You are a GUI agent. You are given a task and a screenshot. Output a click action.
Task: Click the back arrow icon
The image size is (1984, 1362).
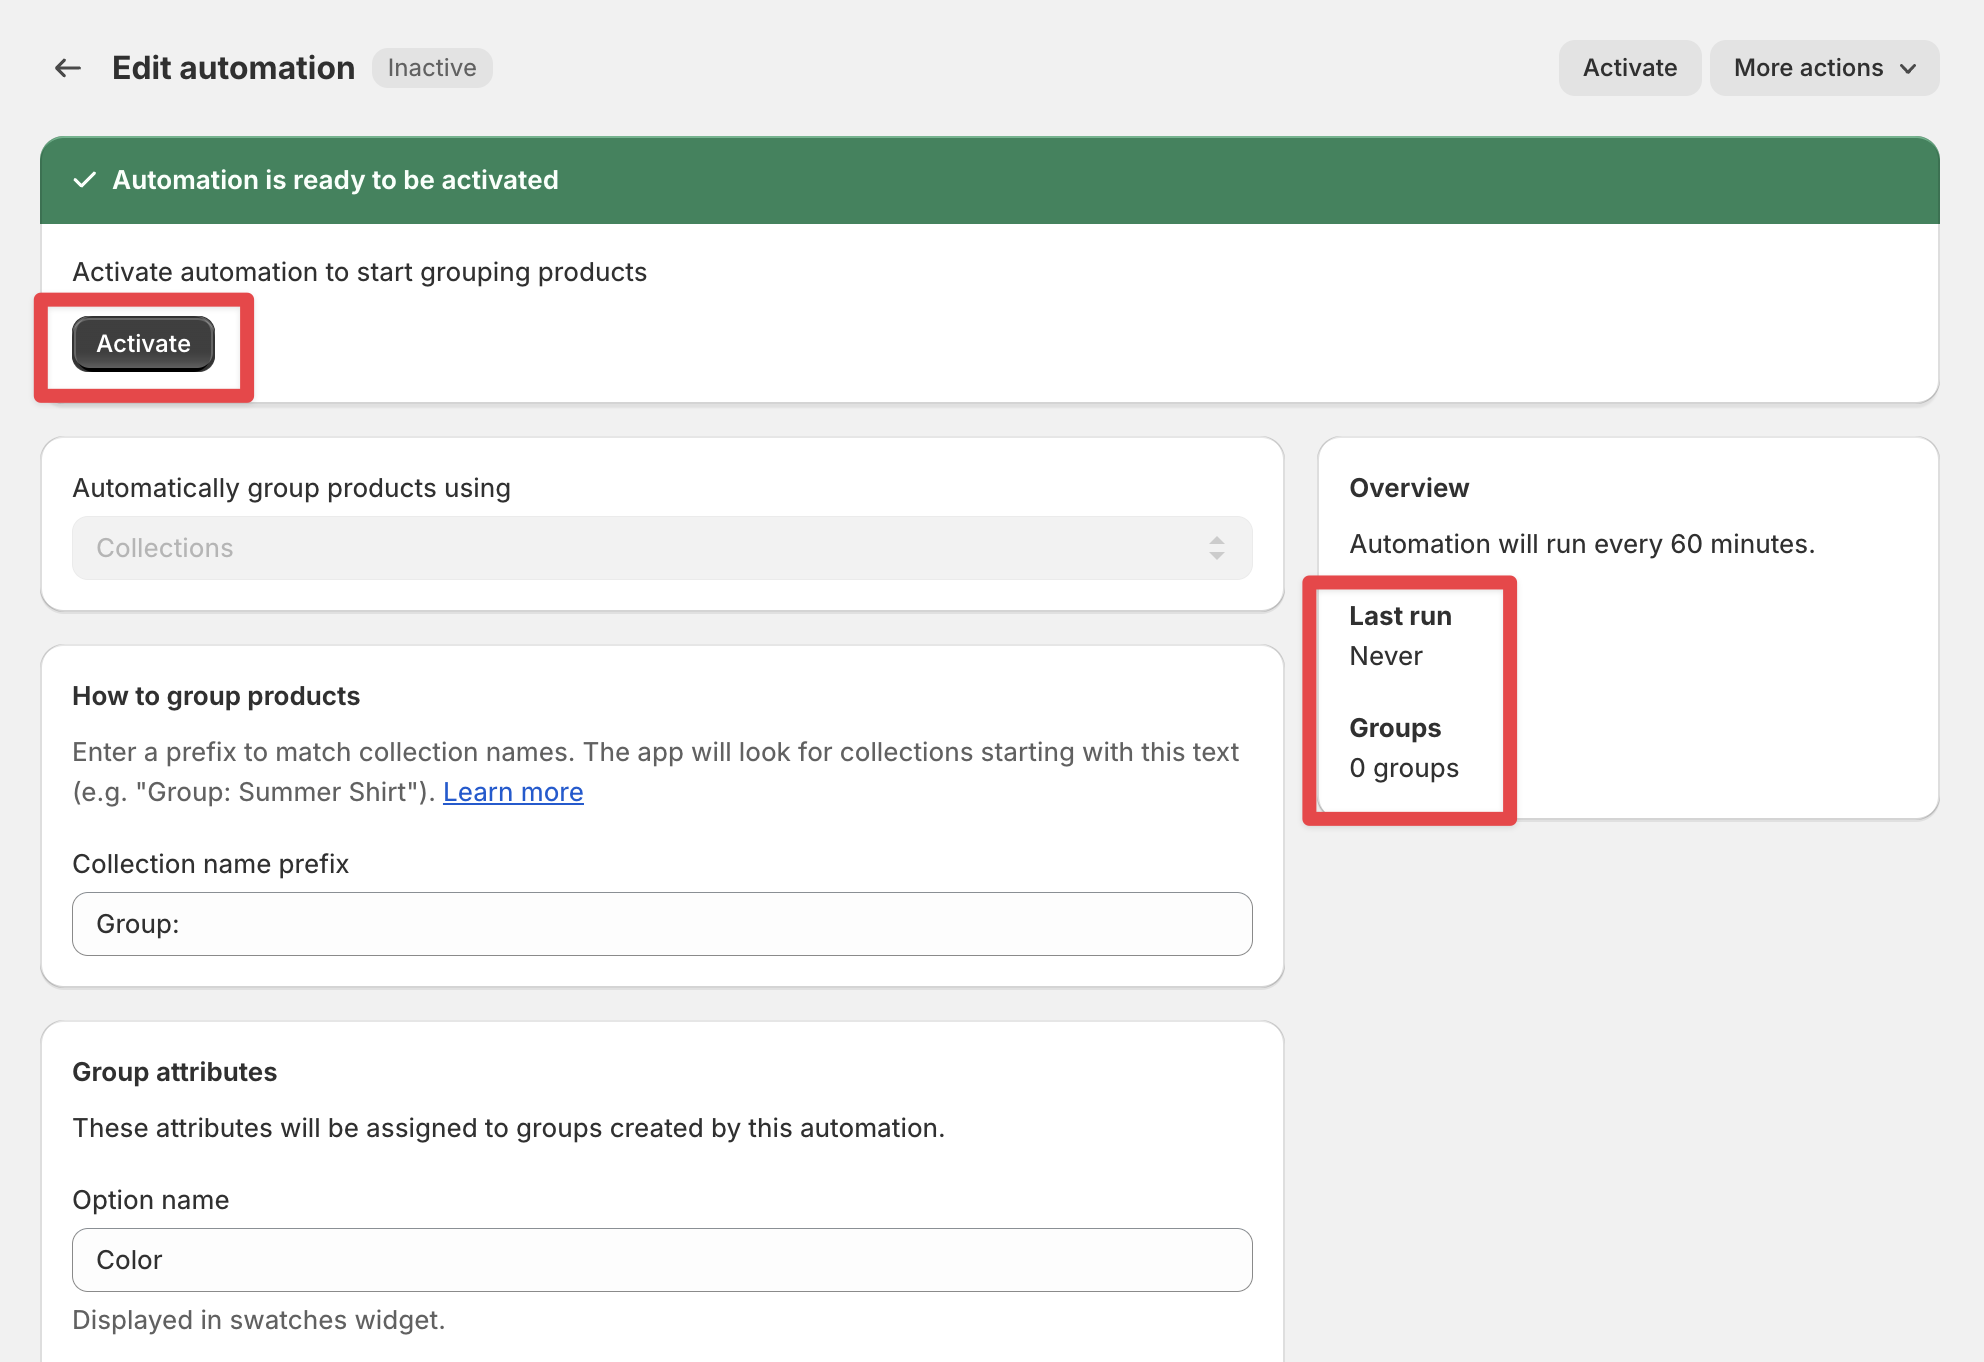coord(67,68)
